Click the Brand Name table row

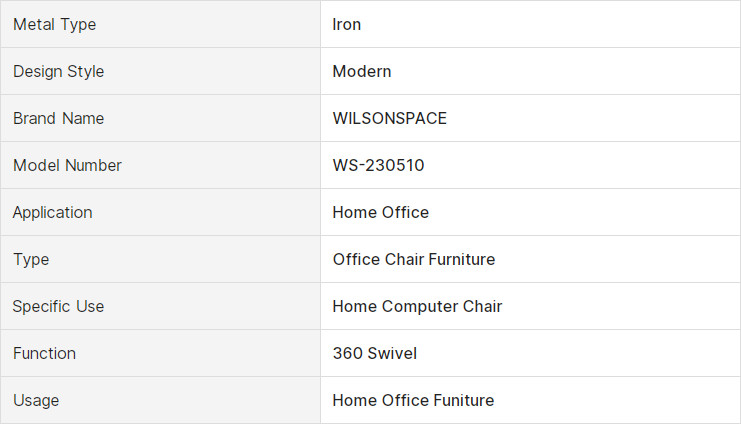[x=370, y=118]
